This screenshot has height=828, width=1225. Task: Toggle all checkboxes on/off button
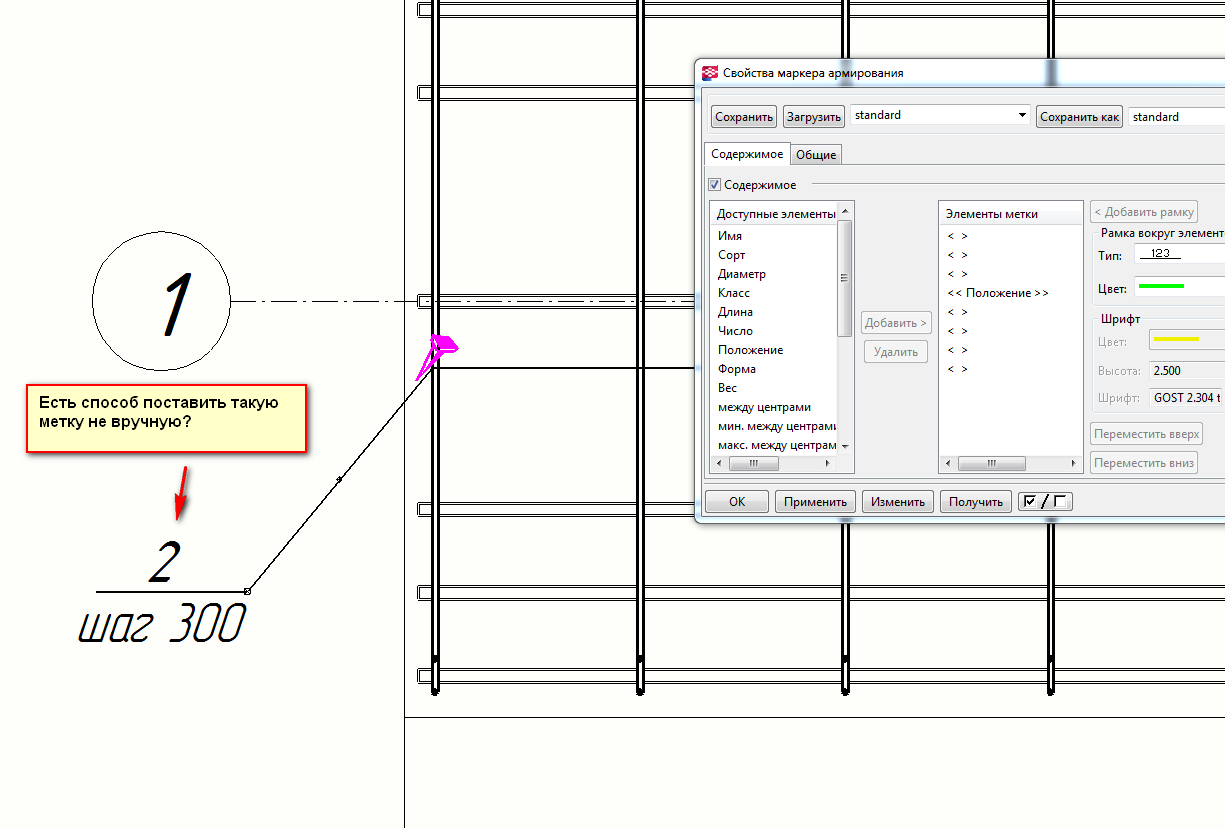click(x=1045, y=502)
